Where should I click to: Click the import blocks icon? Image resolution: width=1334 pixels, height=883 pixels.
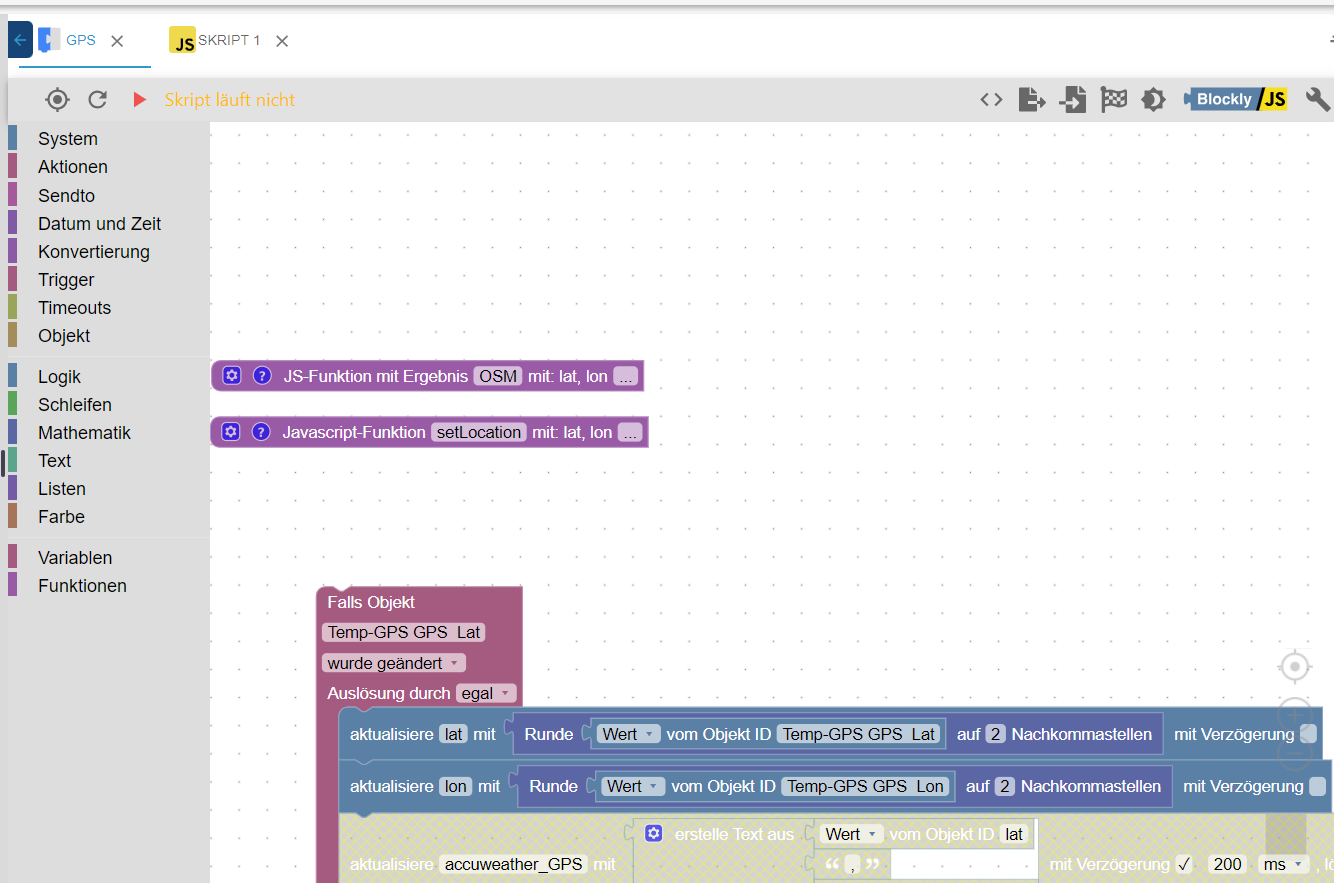point(1073,100)
